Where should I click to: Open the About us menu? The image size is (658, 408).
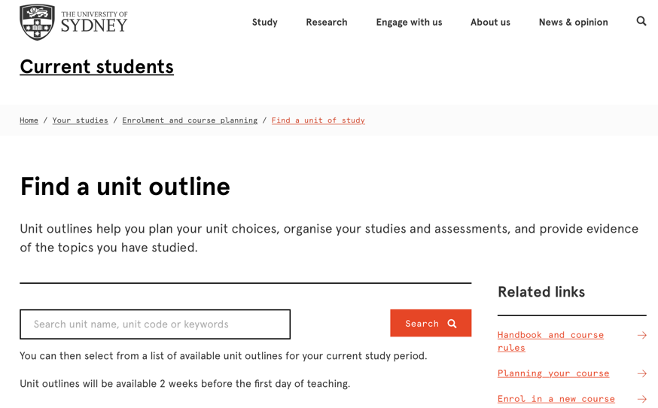pos(490,22)
